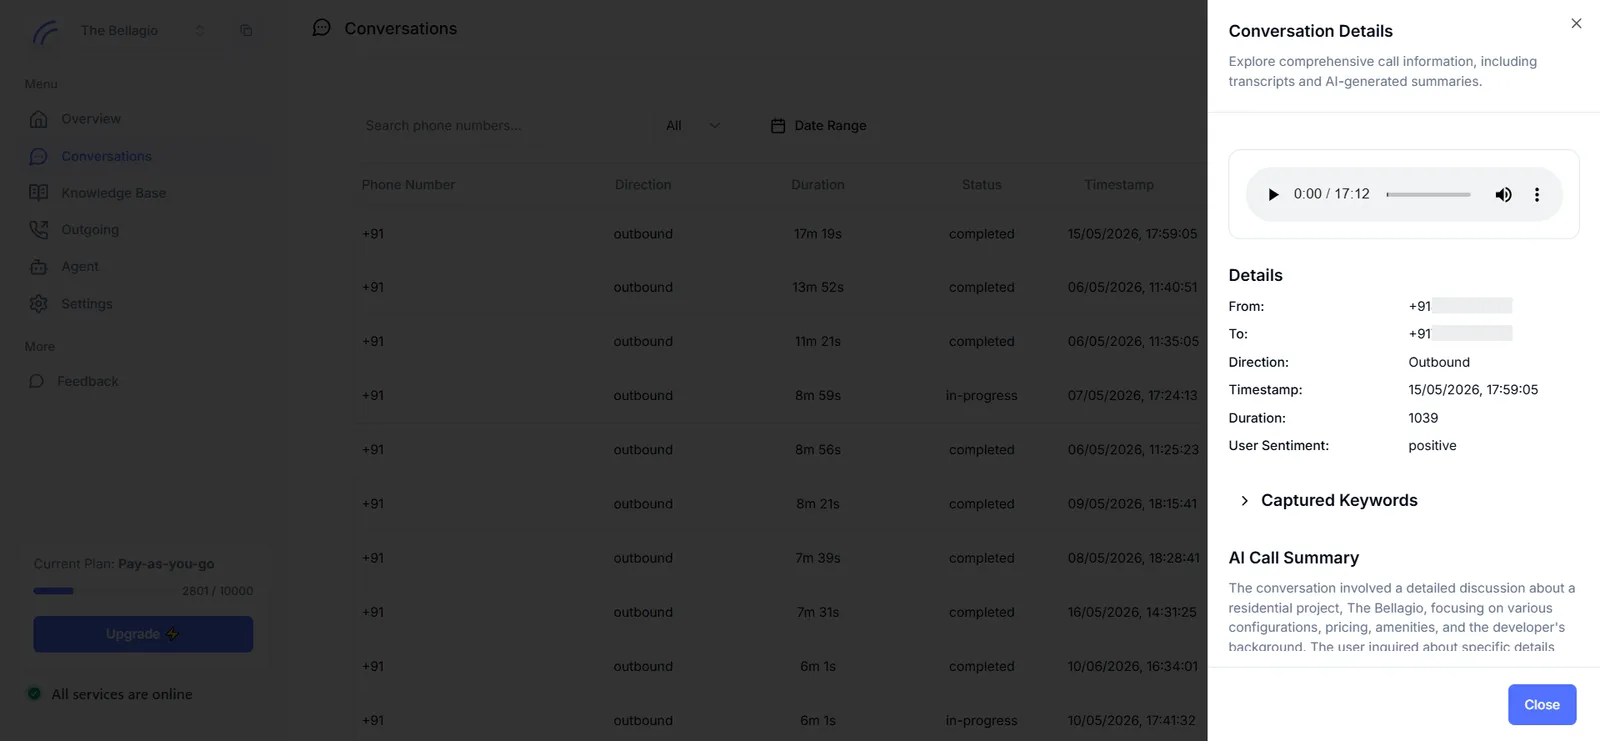Select the 8m 59s in-progress call
1600x741 pixels.
pos(780,395)
